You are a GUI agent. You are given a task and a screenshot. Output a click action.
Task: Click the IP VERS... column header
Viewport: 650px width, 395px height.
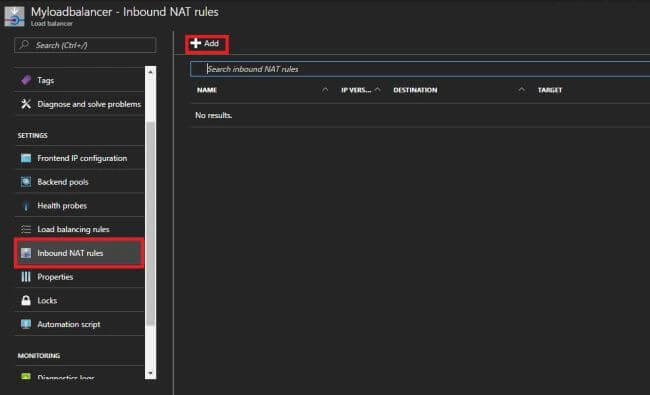[x=356, y=90]
